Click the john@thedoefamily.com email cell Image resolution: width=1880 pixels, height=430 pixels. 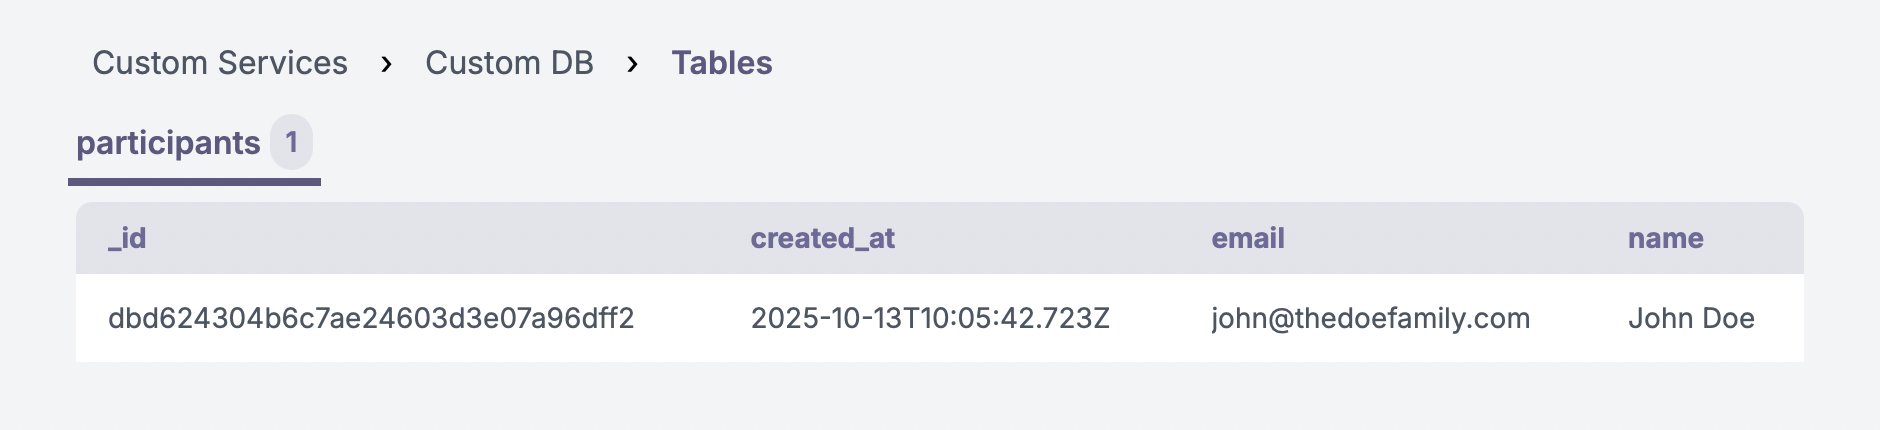(x=1370, y=318)
